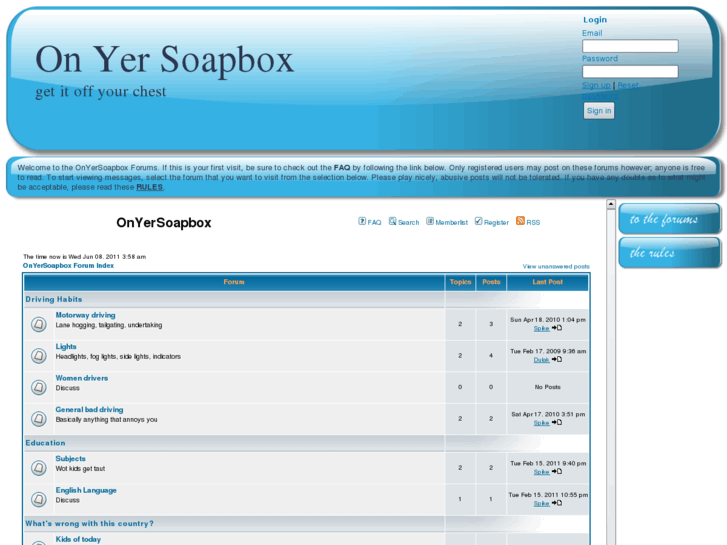View latest post icon in General bad driving row

point(557,423)
